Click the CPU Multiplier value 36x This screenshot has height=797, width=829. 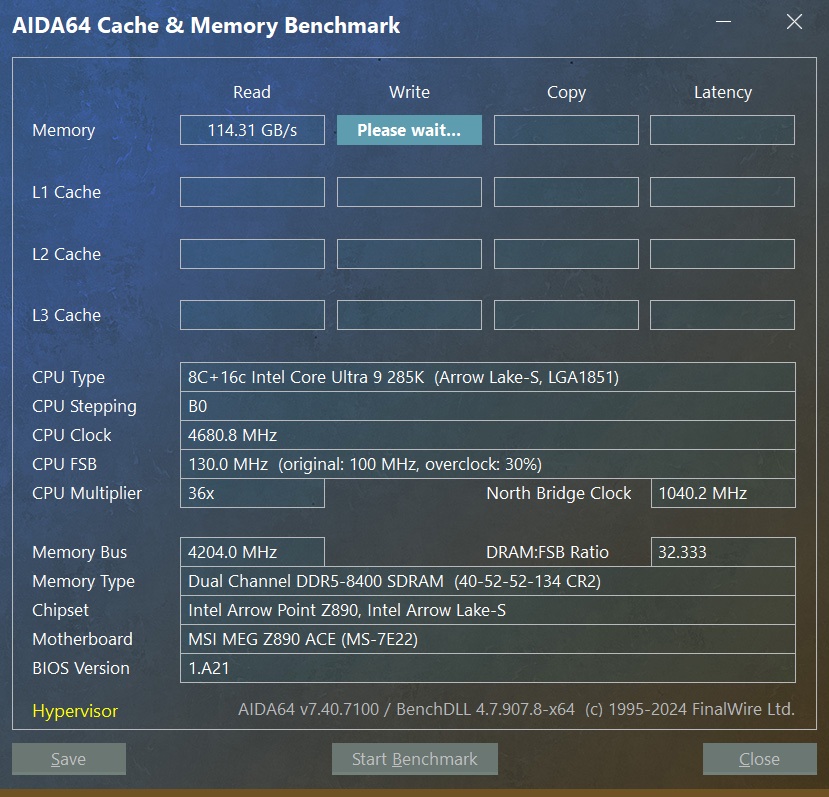(x=252, y=493)
